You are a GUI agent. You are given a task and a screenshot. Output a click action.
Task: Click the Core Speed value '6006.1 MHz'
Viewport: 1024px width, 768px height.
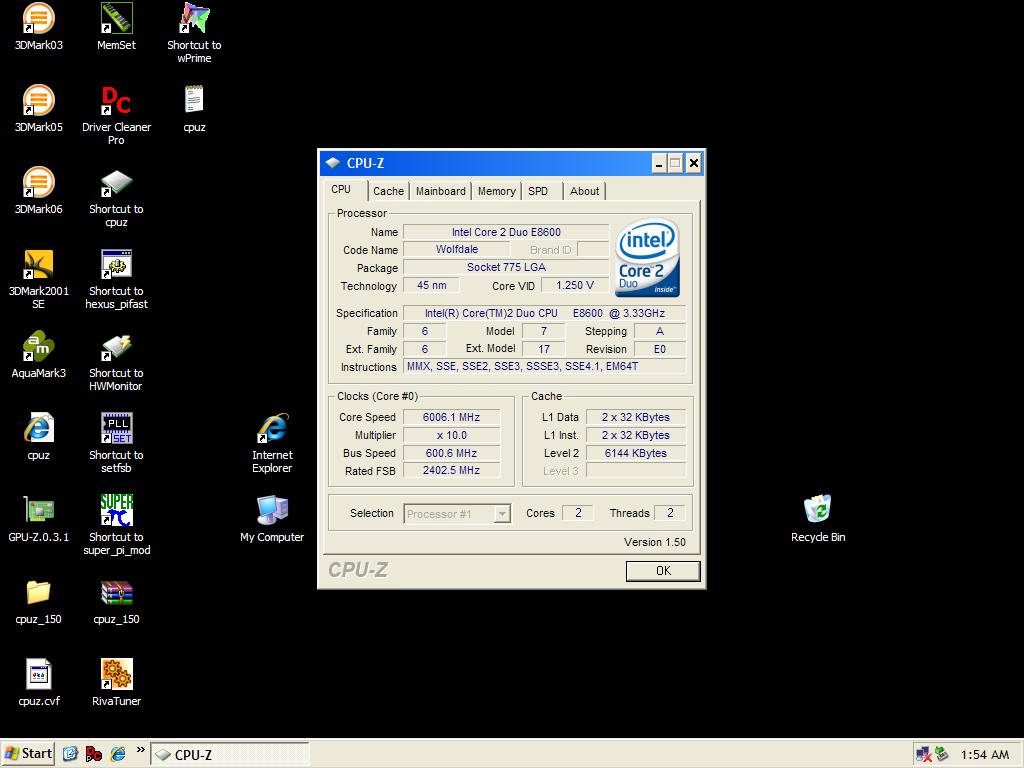[451, 417]
